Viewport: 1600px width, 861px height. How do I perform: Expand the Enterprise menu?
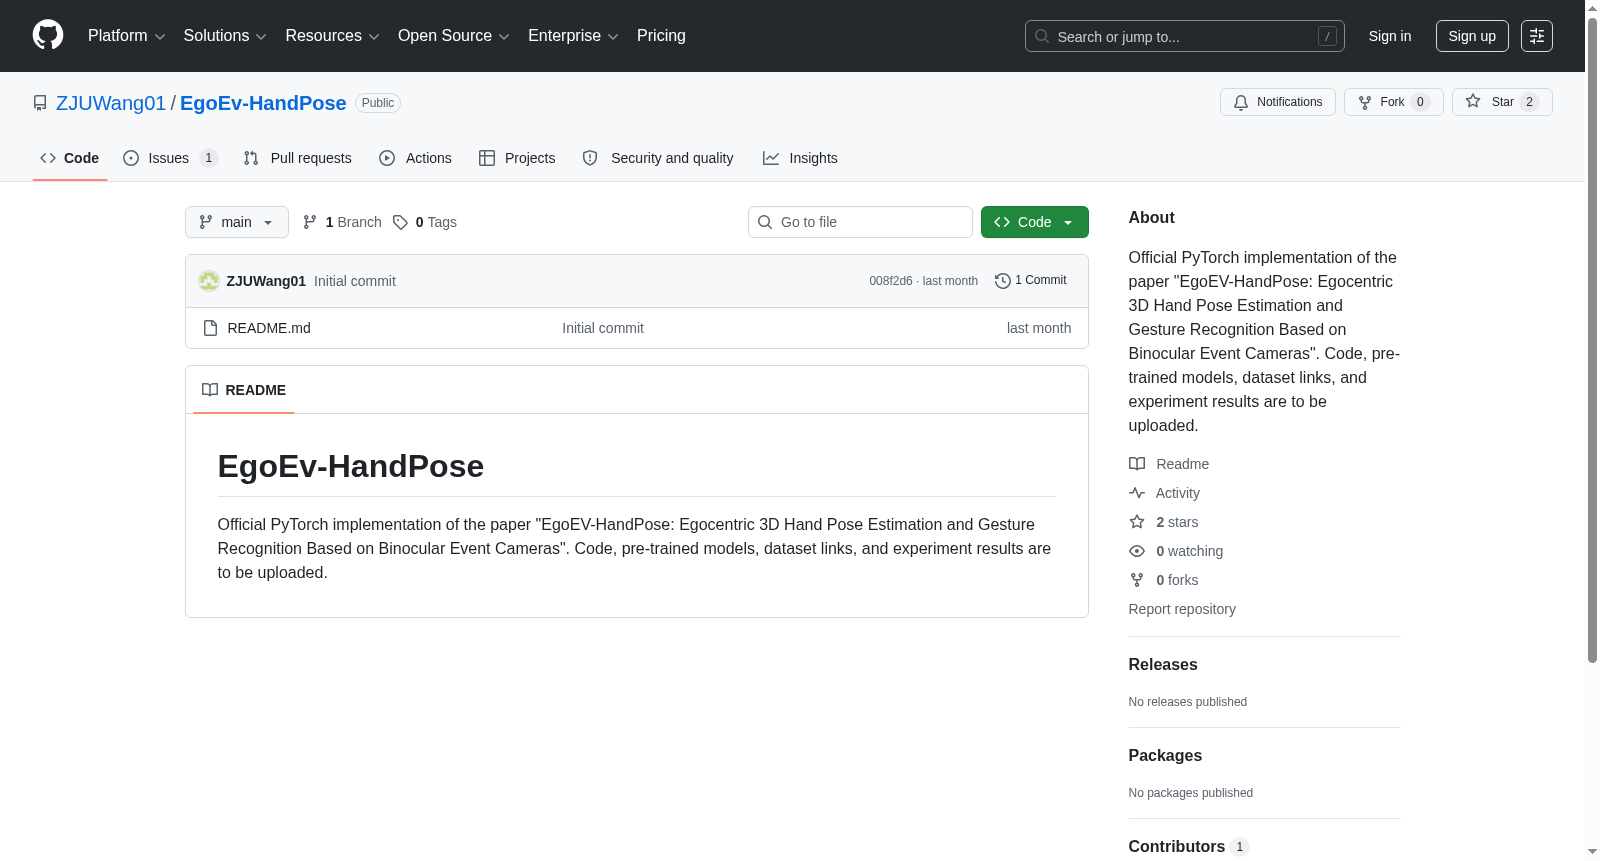pyautogui.click(x=573, y=36)
